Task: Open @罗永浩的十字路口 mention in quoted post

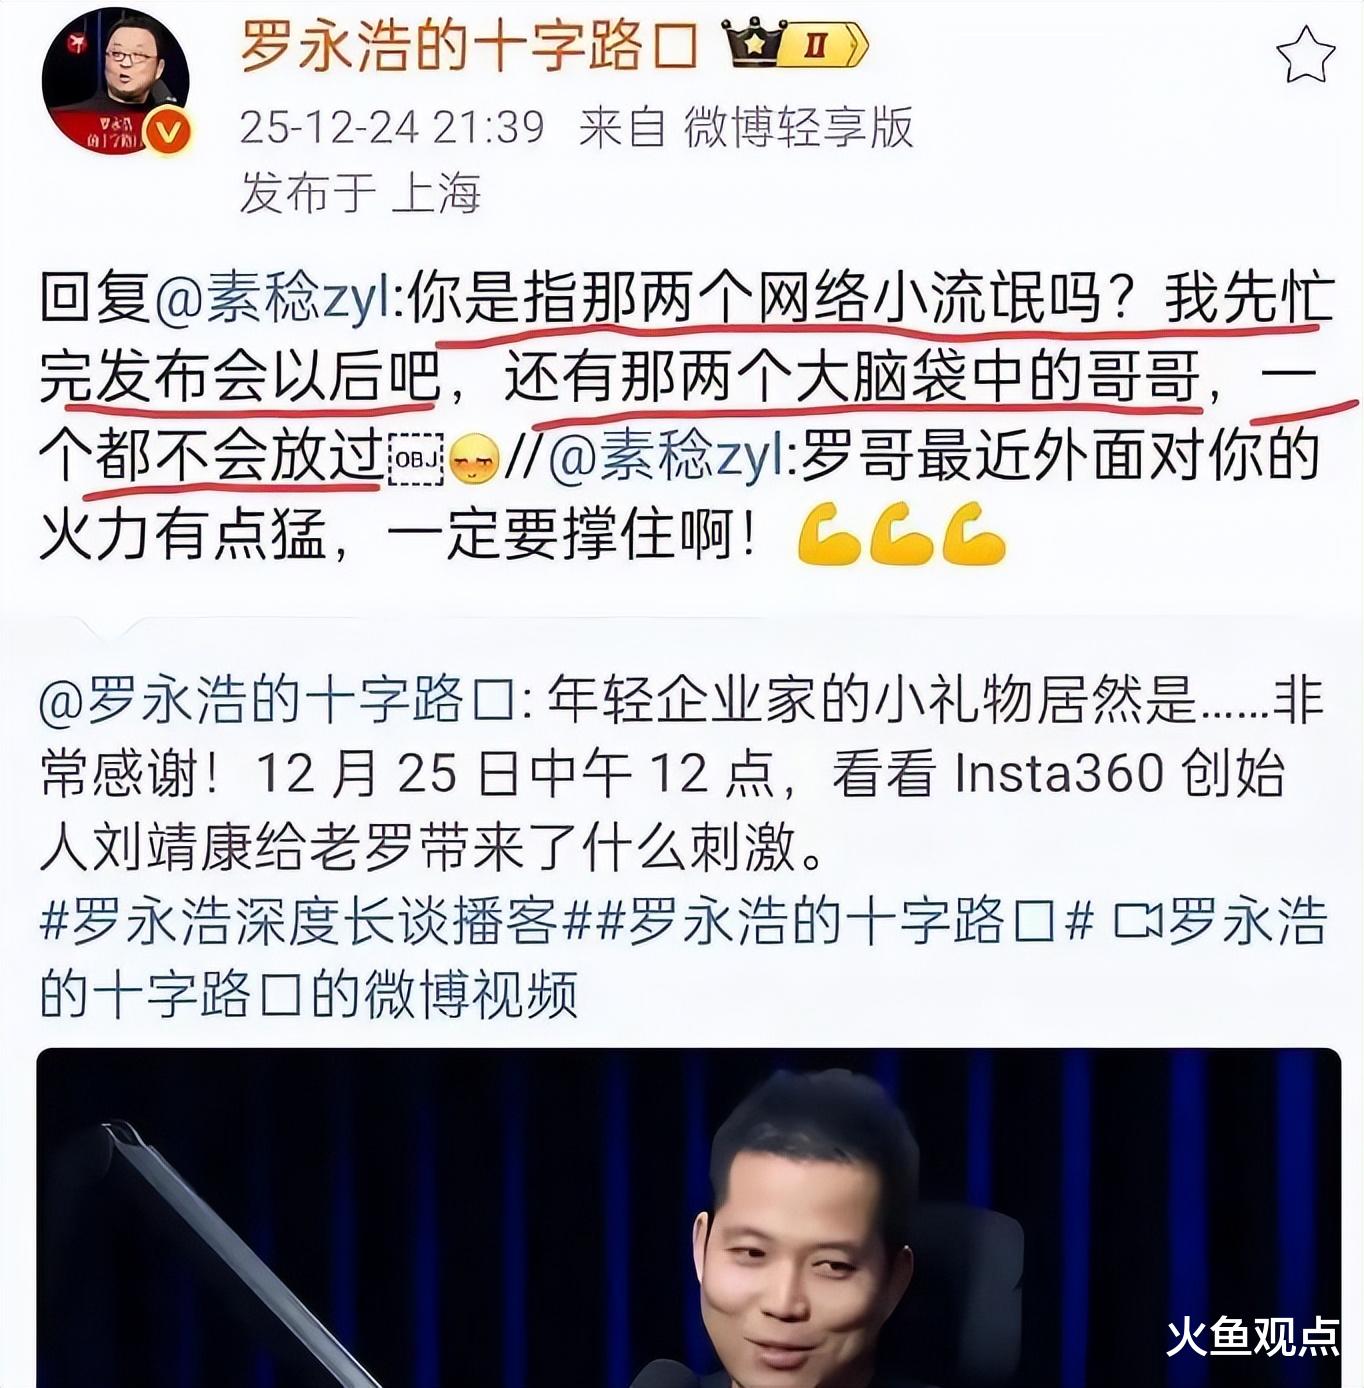Action: tap(278, 698)
